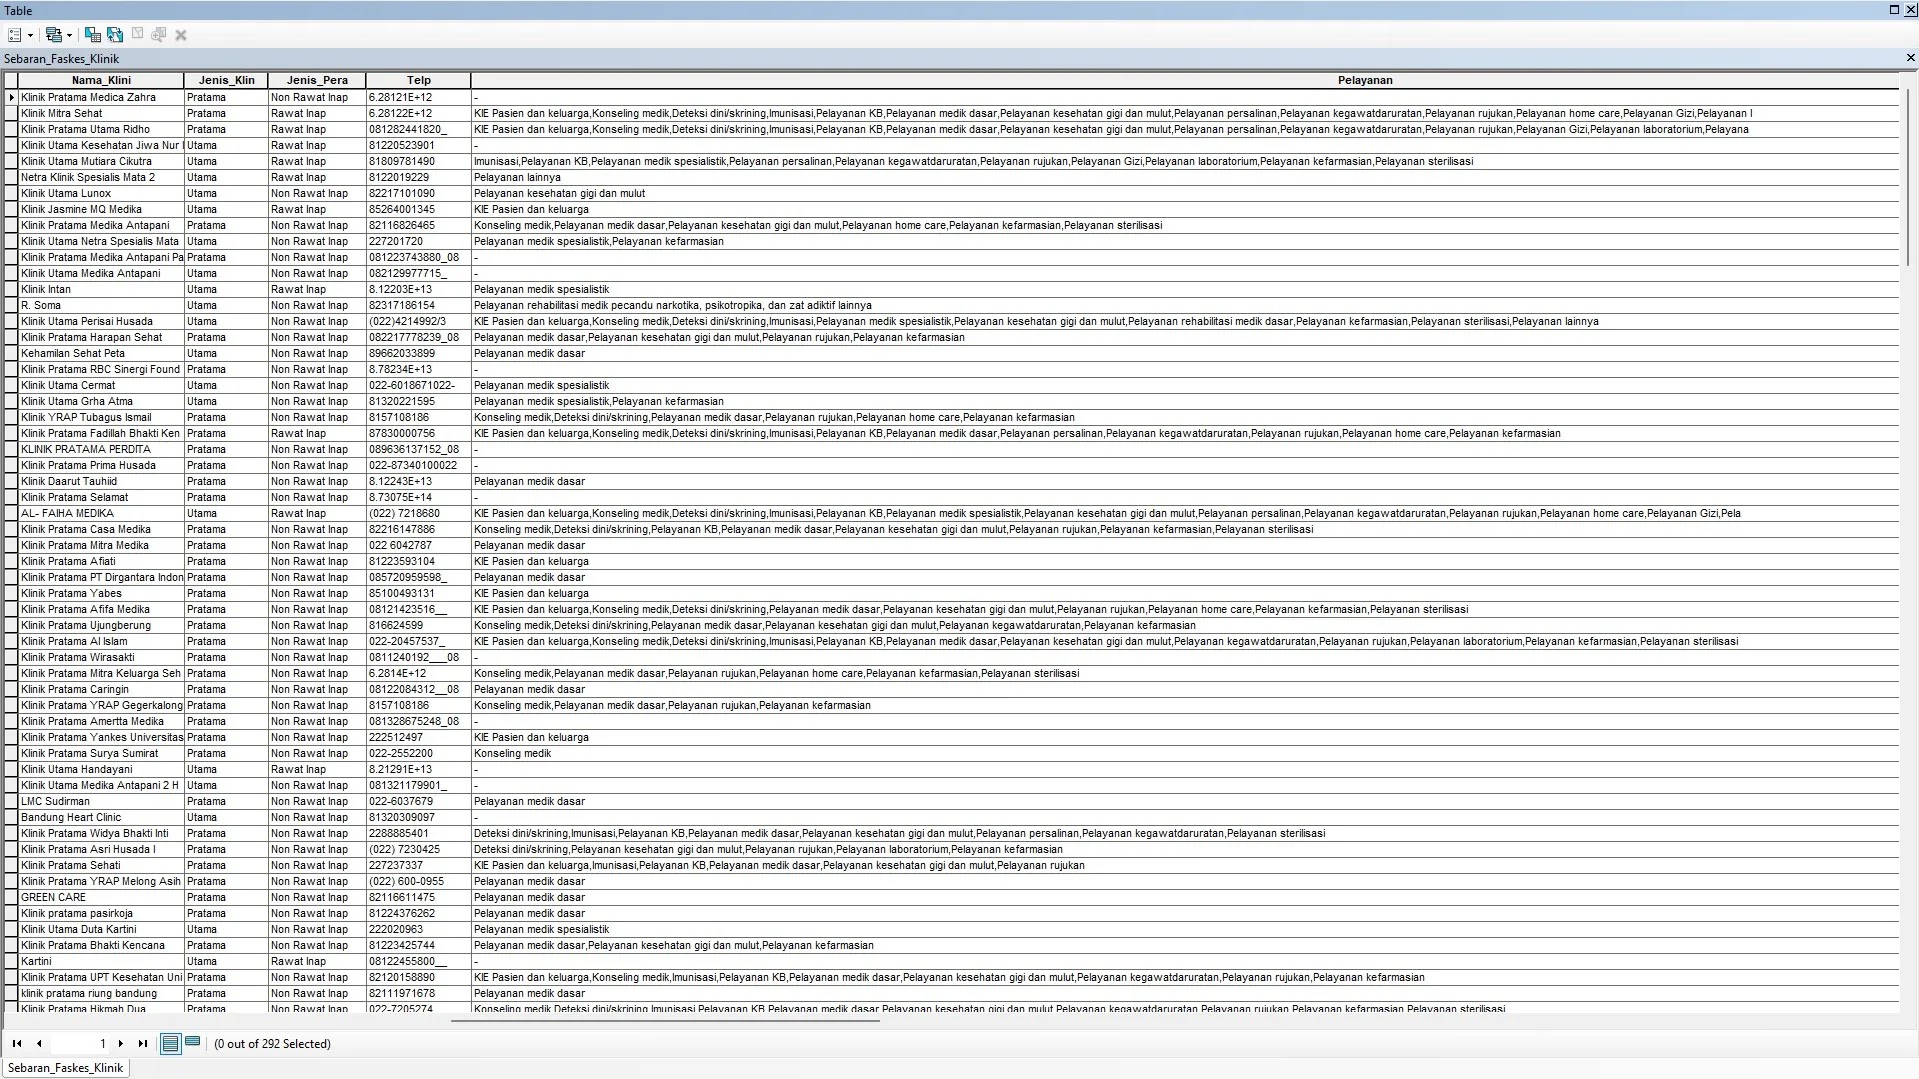Select phone cell '(022)4214992/3'
This screenshot has height=1079, width=1919.
[x=419, y=321]
